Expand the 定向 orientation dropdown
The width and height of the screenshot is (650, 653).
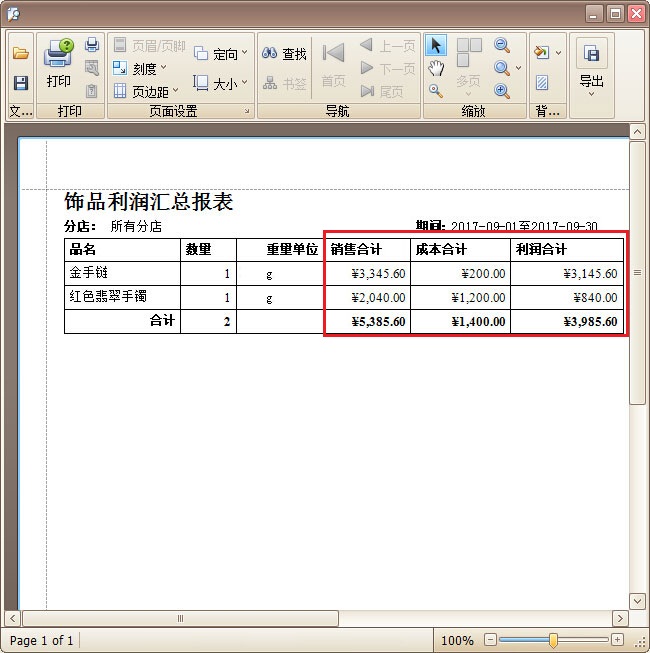click(x=220, y=53)
